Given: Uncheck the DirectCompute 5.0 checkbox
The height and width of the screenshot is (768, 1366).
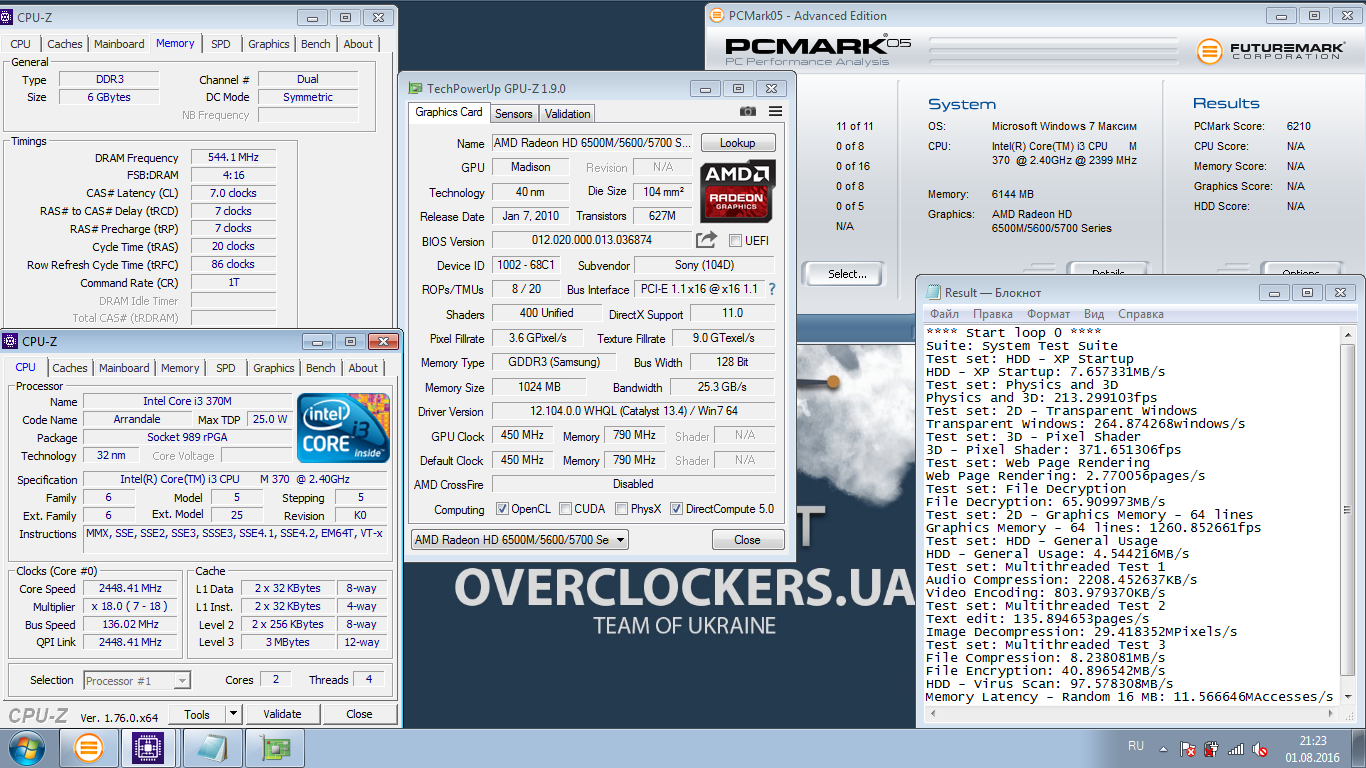Looking at the screenshot, I should 677,509.
